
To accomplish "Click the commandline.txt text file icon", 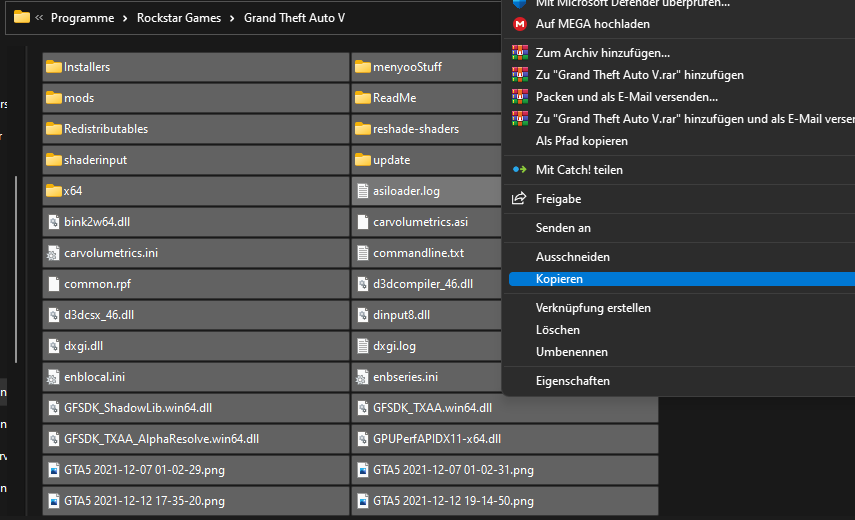I will 363,253.
